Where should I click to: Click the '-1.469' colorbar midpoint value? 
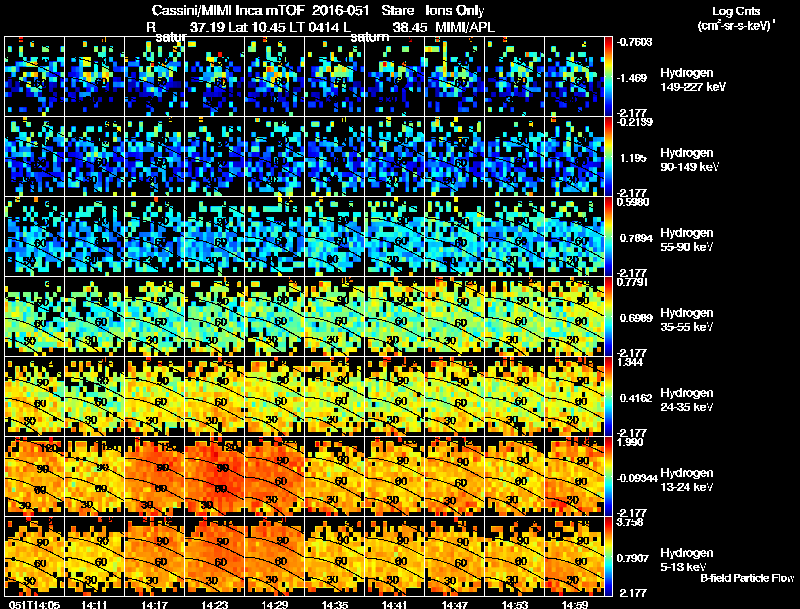click(x=632, y=78)
